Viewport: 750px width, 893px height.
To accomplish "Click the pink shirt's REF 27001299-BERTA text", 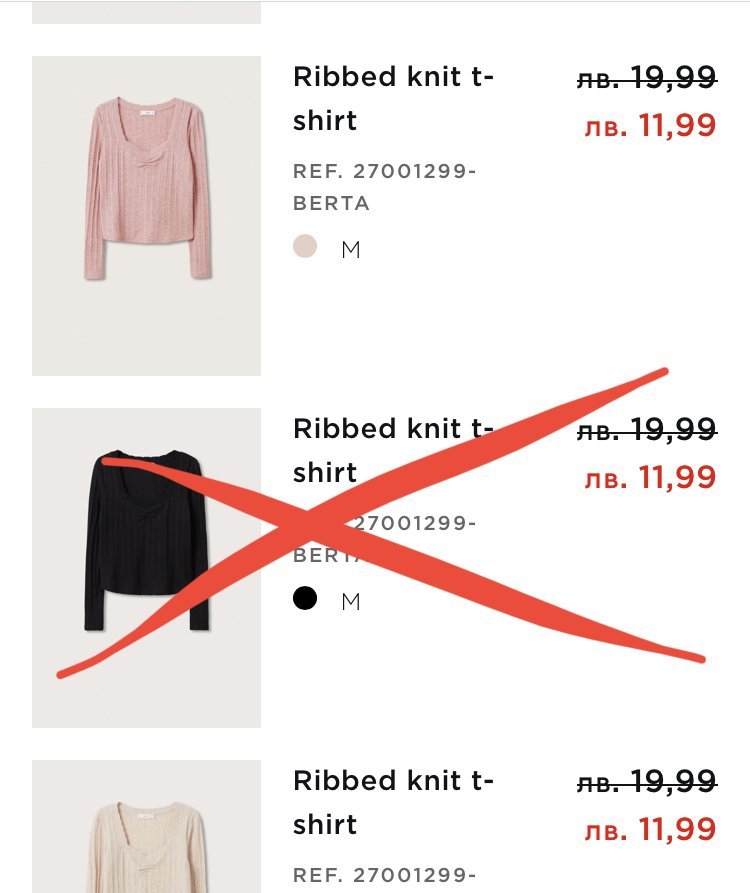I will coord(385,187).
